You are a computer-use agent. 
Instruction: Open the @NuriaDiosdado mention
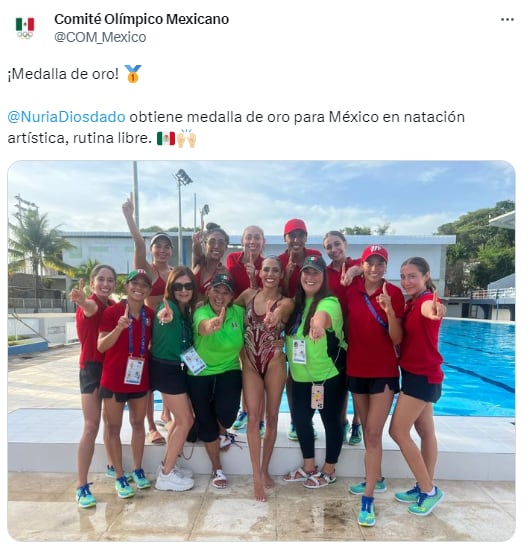[66, 117]
